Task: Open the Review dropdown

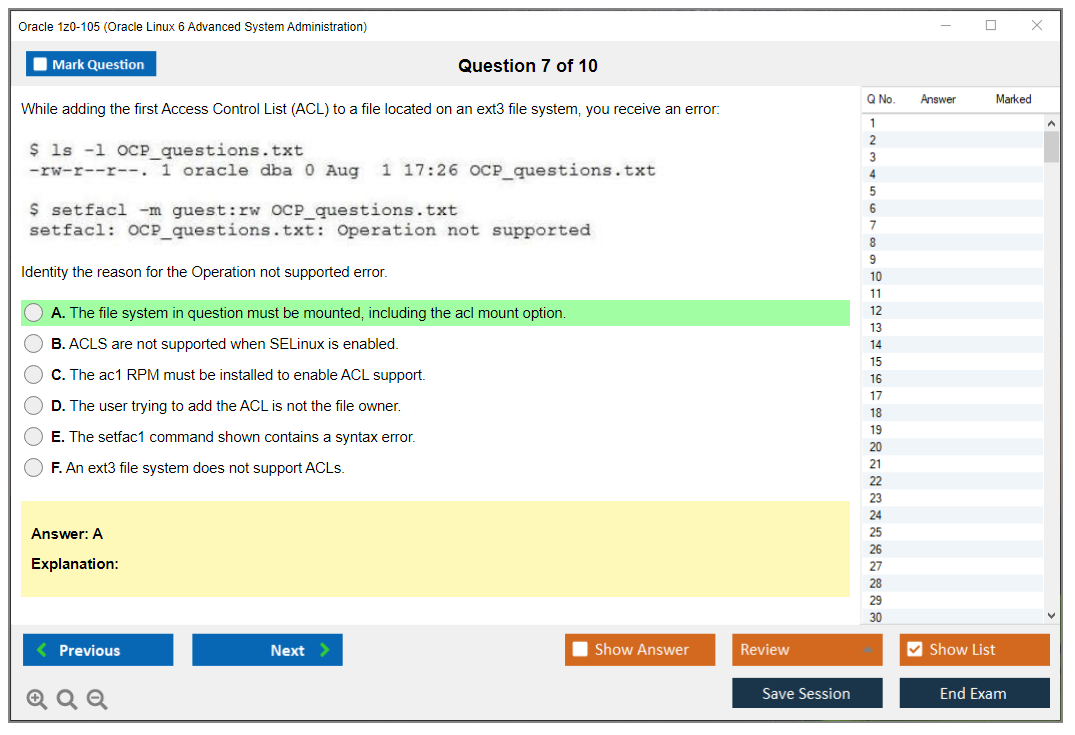Action: point(807,649)
